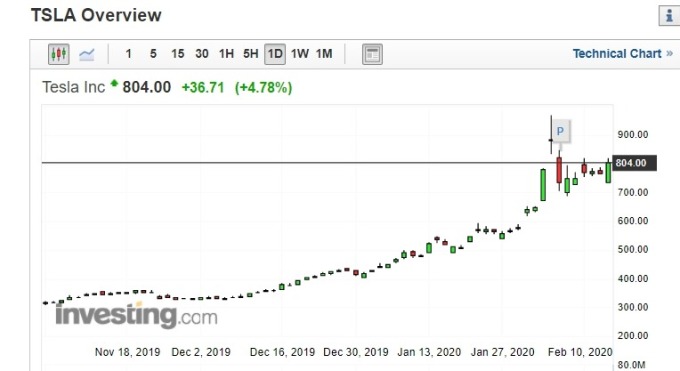Select the 1 minute interval
Viewport: 680px width, 371px height.
(x=128, y=54)
